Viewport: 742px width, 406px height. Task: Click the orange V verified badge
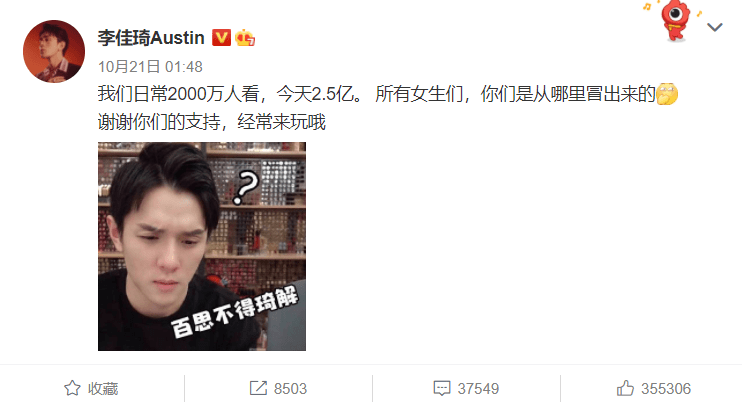tap(221, 38)
